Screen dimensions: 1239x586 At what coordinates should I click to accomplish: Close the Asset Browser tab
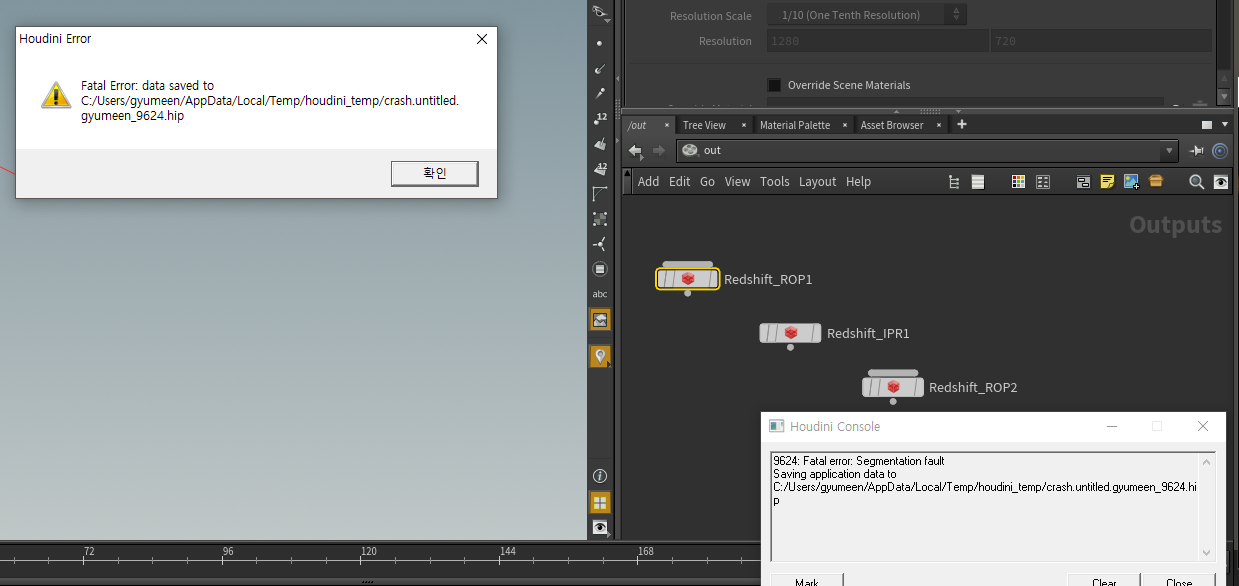[940, 125]
